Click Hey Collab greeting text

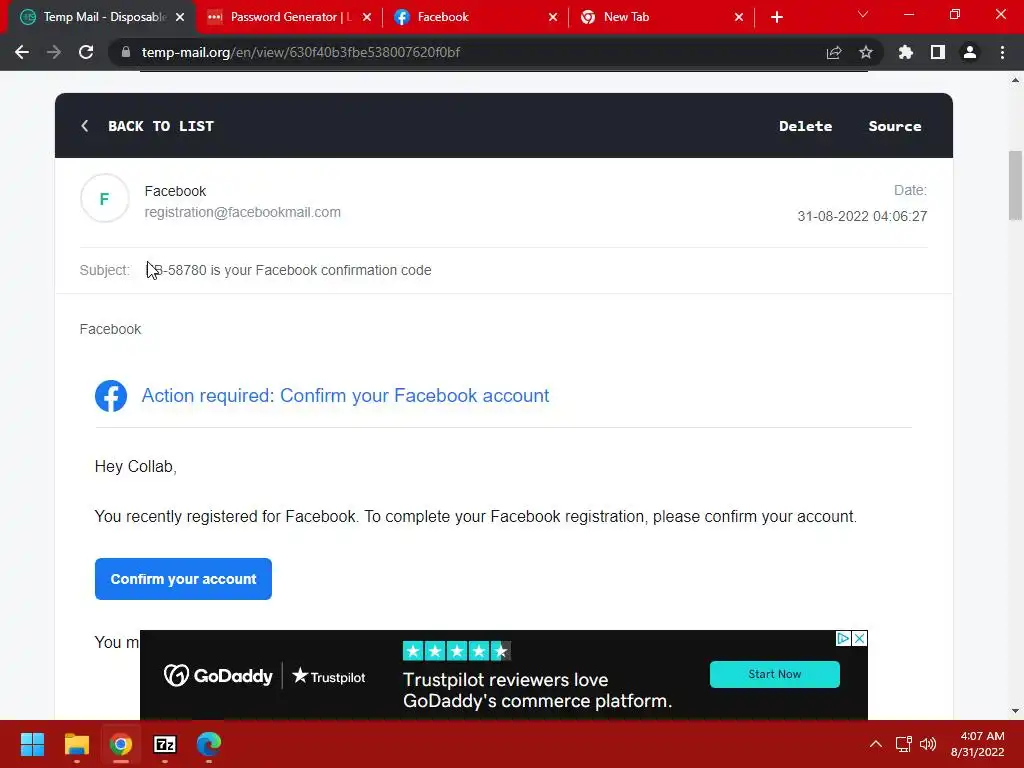(136, 466)
